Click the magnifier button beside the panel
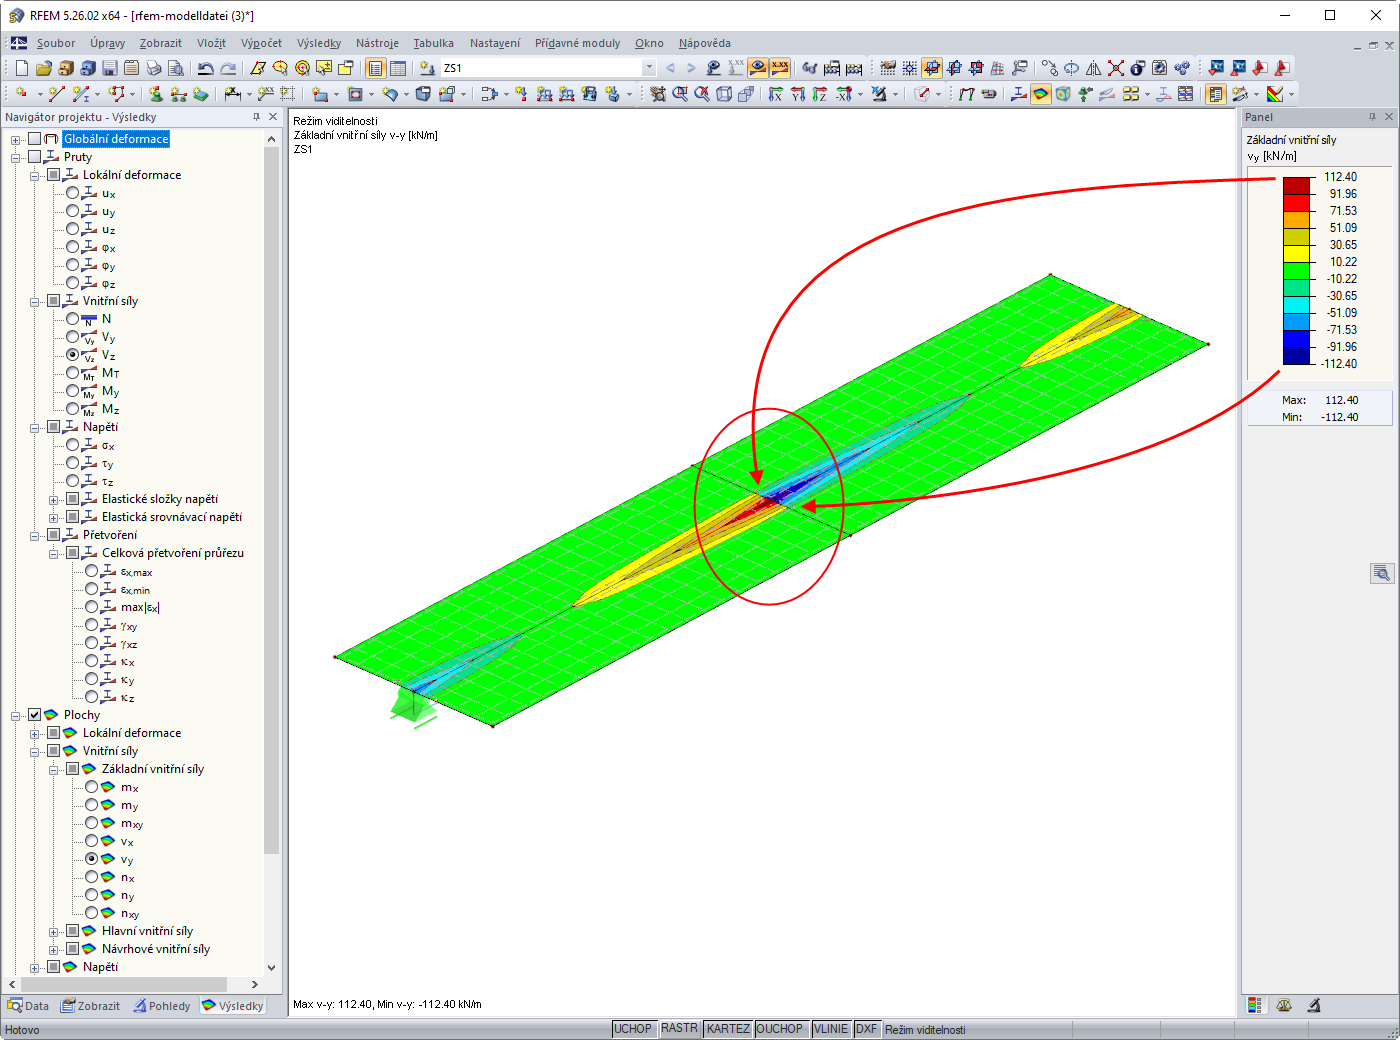The width and height of the screenshot is (1400, 1040). point(1382,573)
